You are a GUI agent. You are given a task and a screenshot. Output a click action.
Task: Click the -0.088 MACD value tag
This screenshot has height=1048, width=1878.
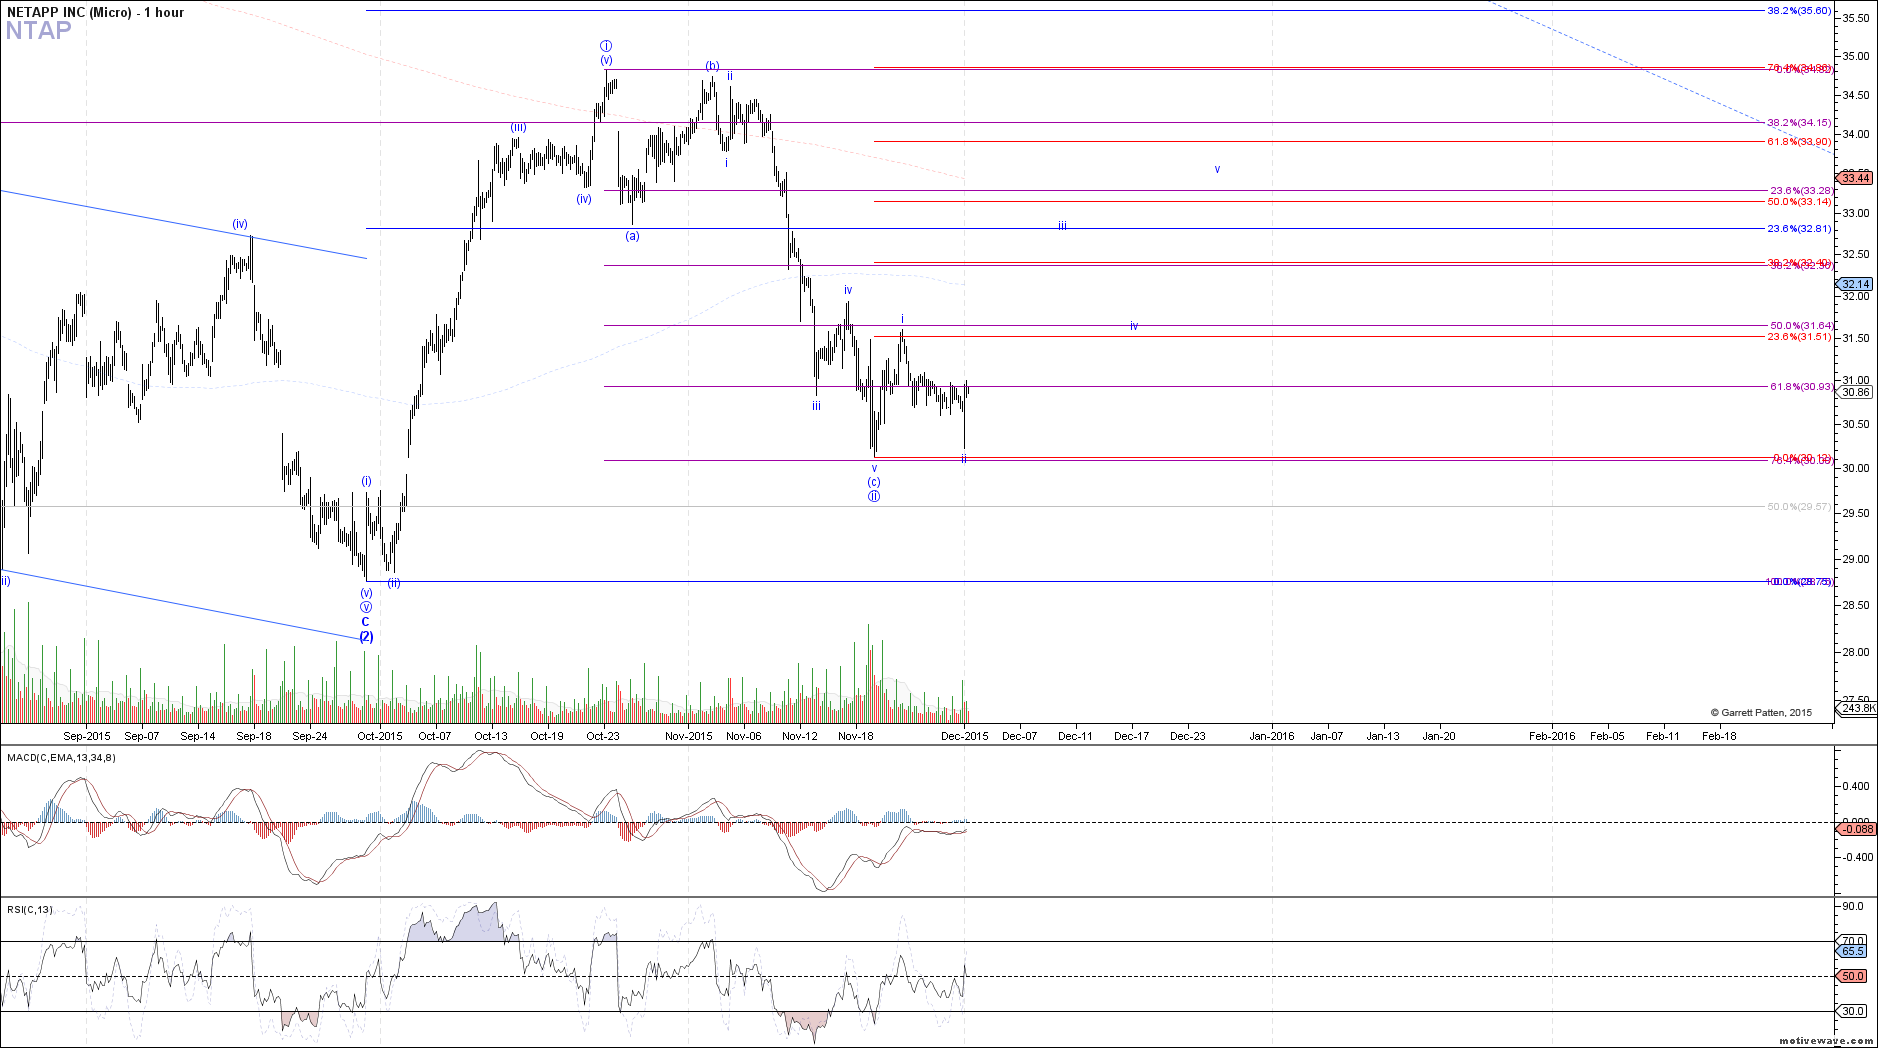click(1858, 829)
